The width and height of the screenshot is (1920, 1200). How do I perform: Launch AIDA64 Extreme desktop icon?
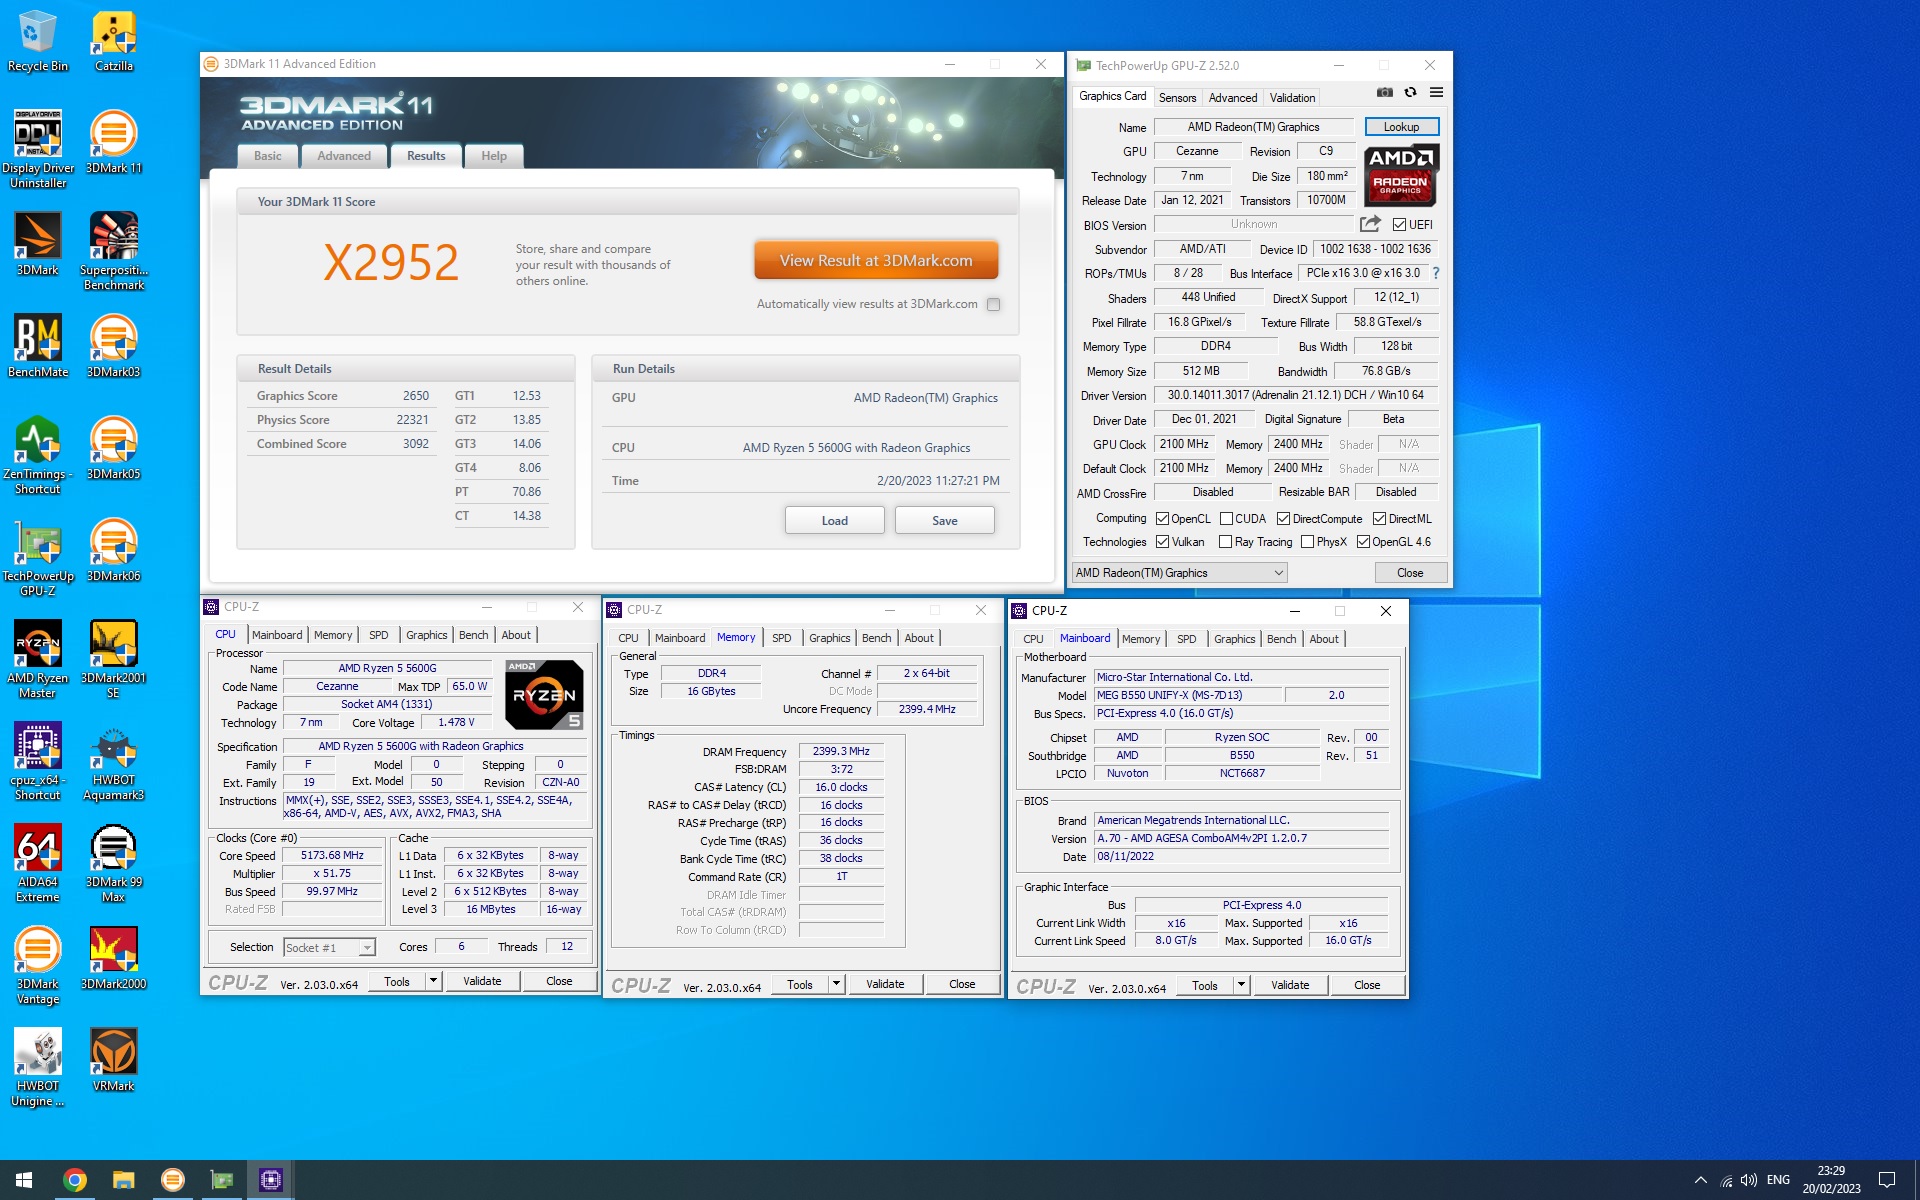click(37, 863)
